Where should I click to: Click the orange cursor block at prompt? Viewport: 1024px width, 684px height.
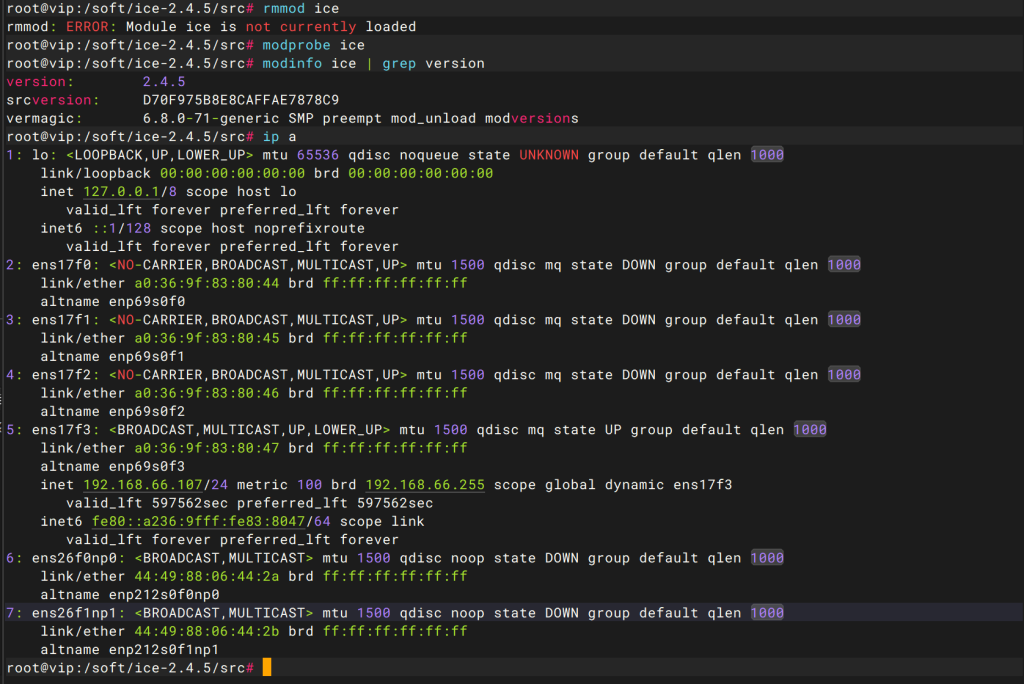pyautogui.click(x=267, y=667)
